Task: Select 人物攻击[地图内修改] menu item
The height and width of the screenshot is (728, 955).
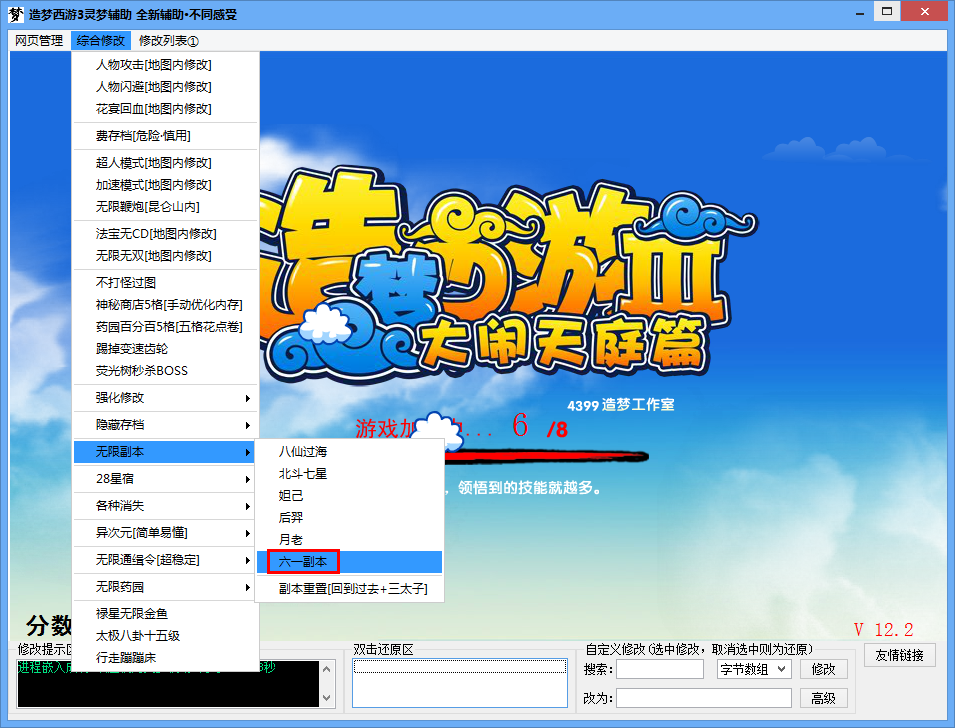Action: pos(166,65)
